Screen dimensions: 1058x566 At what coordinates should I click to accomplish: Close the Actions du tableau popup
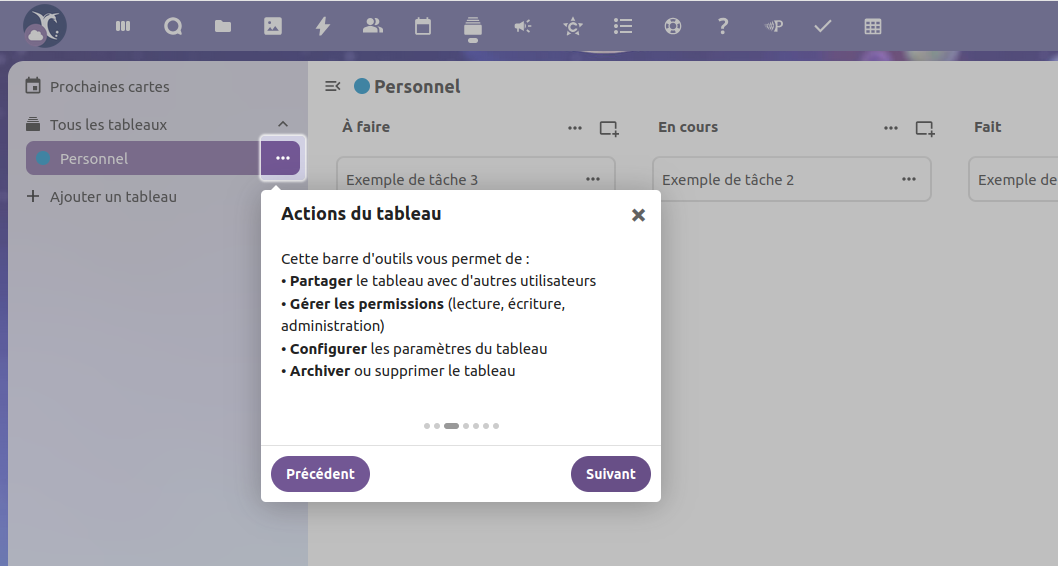pos(638,215)
